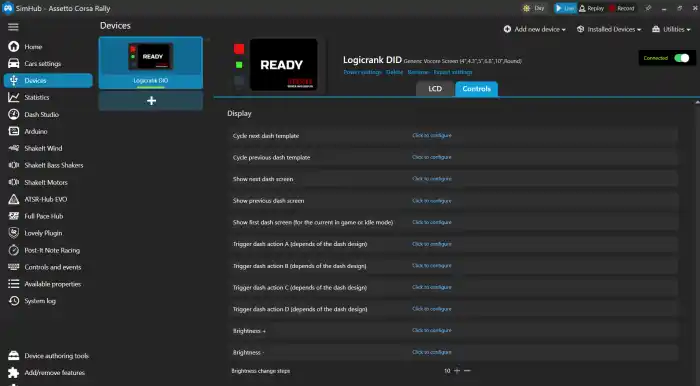
Task: Increase Brightness change steps with plus
Action: [x=457, y=370]
